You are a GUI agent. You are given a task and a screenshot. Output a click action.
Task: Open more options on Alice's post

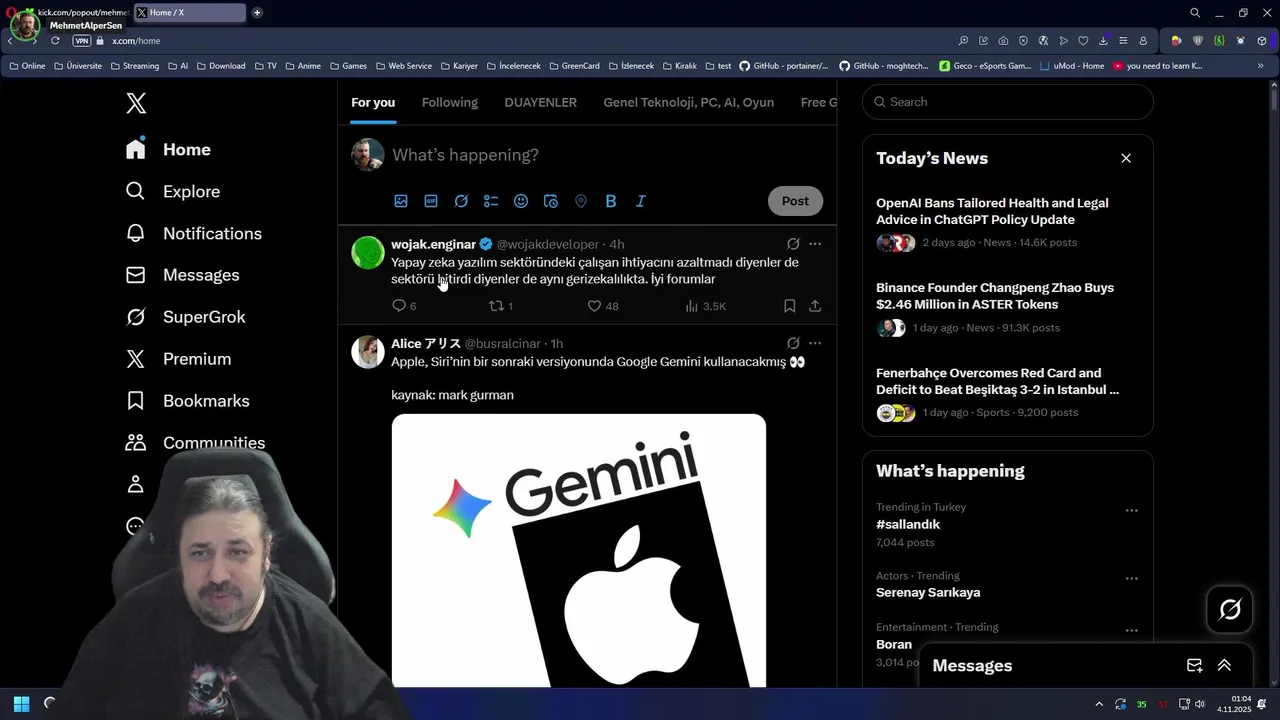pyautogui.click(x=815, y=343)
